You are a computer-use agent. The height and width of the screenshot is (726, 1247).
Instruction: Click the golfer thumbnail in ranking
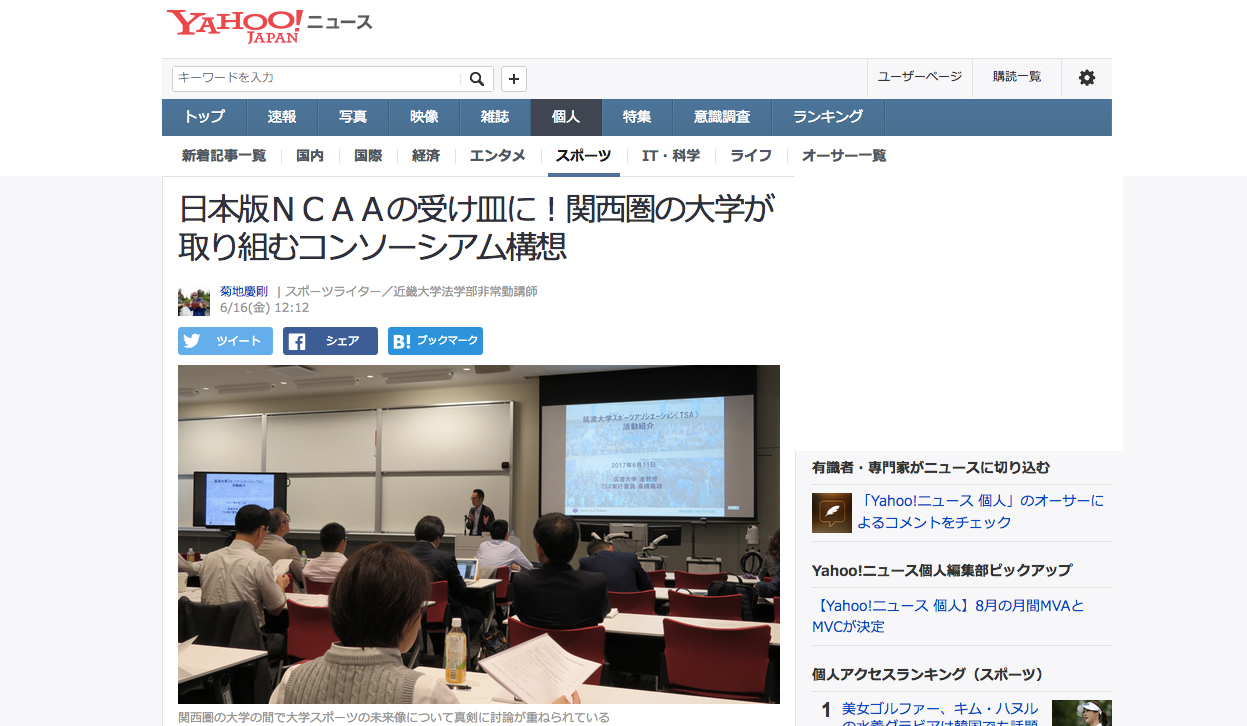click(x=1081, y=713)
